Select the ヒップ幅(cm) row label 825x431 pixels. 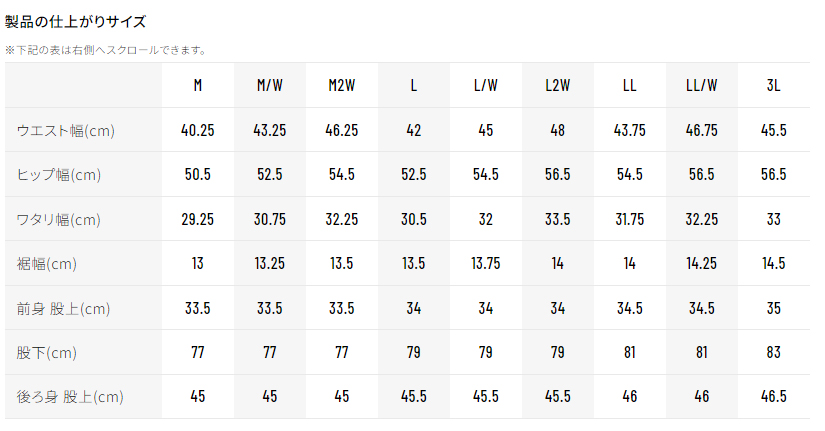[x=59, y=175]
